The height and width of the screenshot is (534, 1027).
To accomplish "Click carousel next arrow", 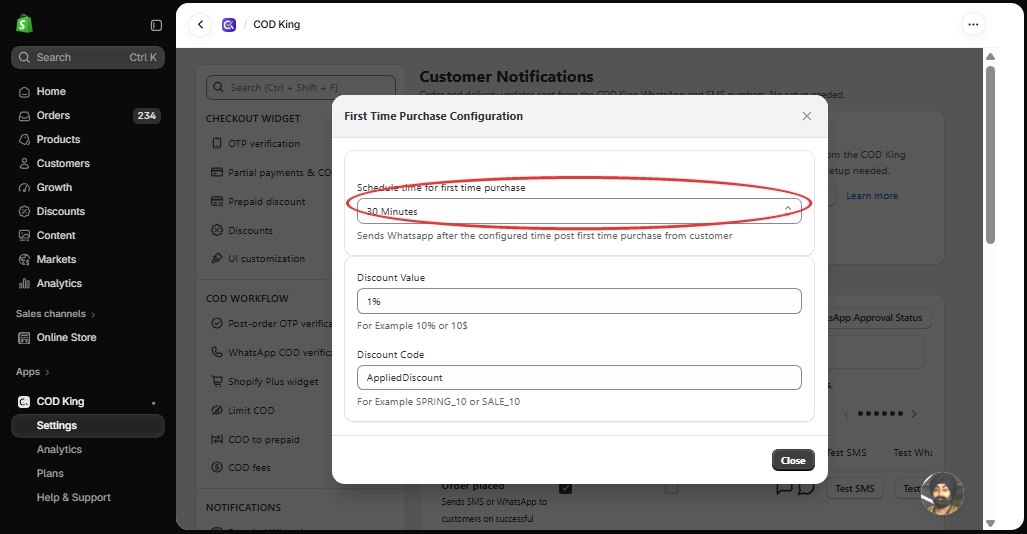I will tap(914, 414).
